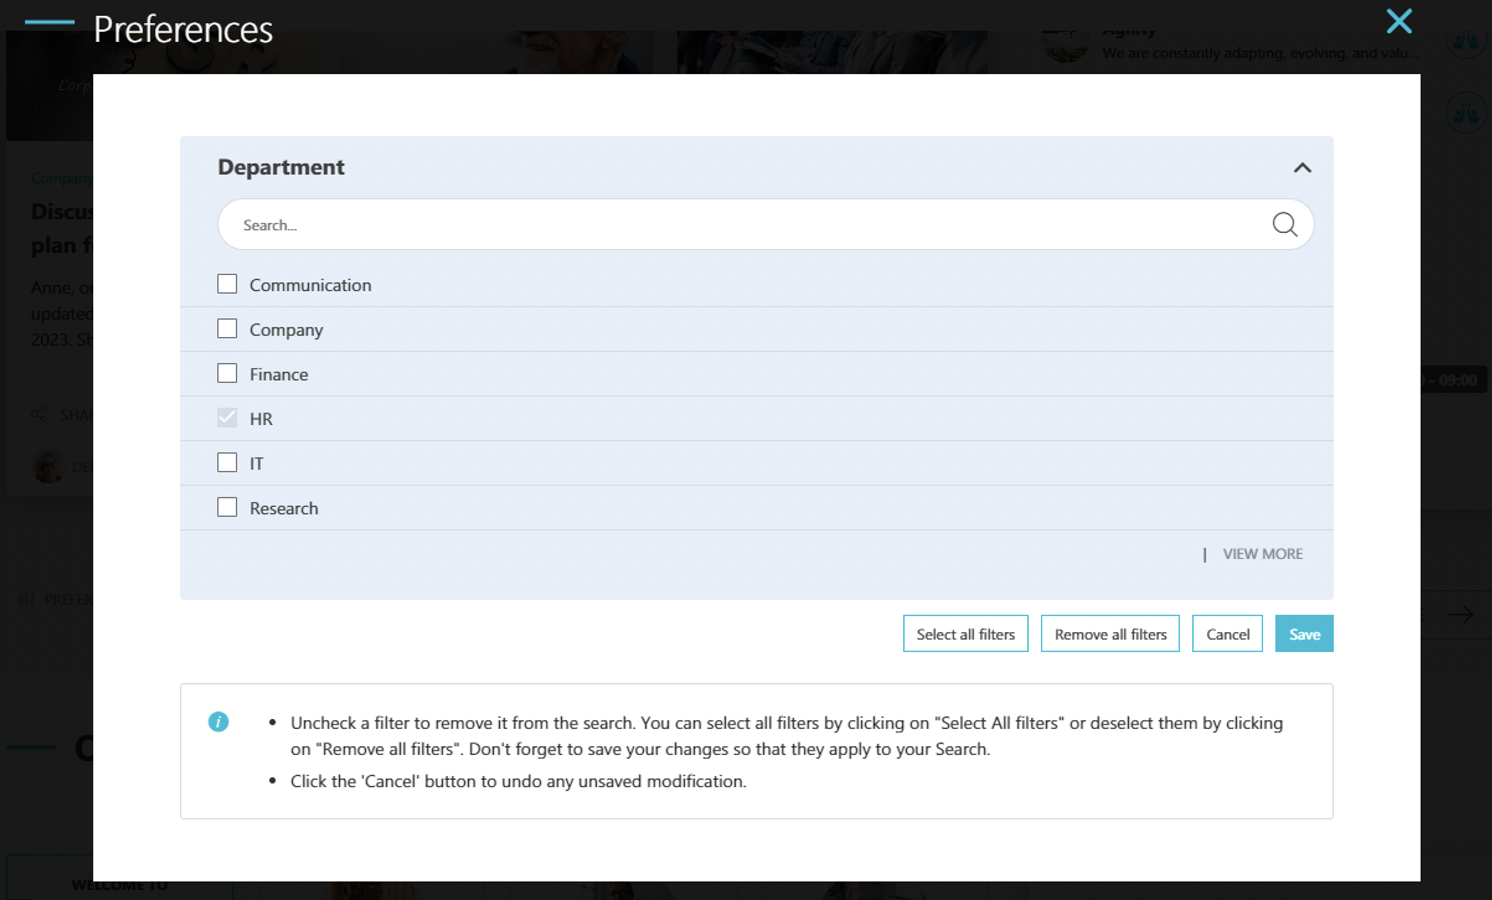Save the filter preferences
Image resolution: width=1492 pixels, height=900 pixels.
(1304, 633)
